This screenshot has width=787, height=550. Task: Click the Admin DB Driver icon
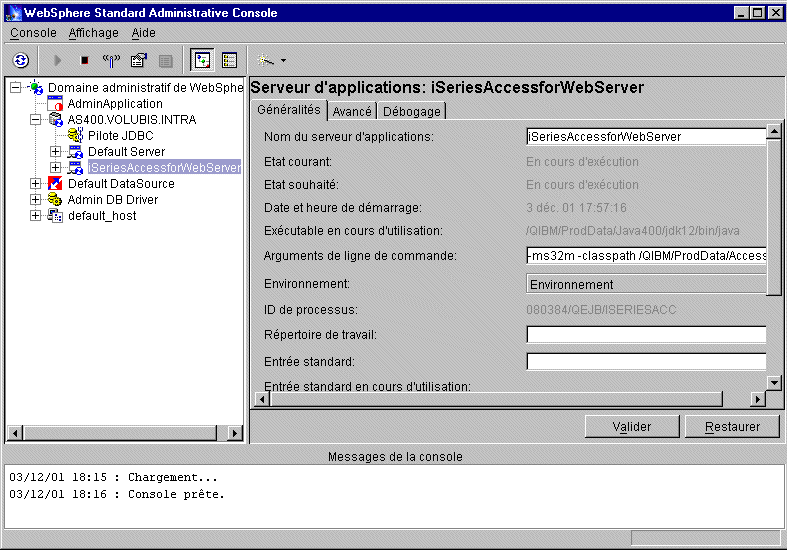click(x=55, y=200)
